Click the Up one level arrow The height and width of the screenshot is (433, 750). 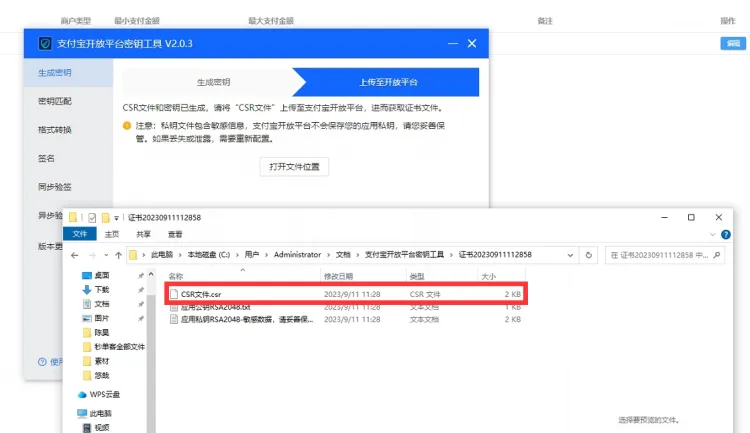[x=119, y=255]
